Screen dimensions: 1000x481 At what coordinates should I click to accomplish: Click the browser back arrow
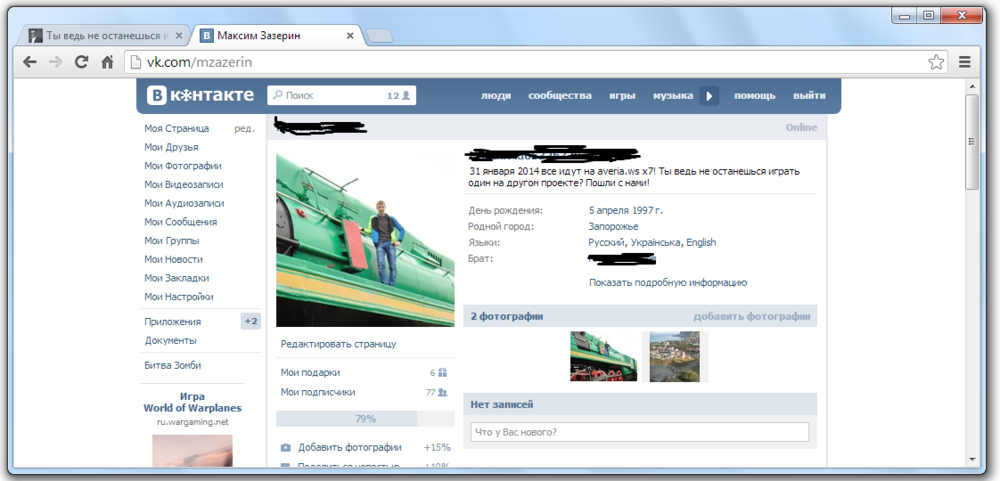tap(30, 62)
